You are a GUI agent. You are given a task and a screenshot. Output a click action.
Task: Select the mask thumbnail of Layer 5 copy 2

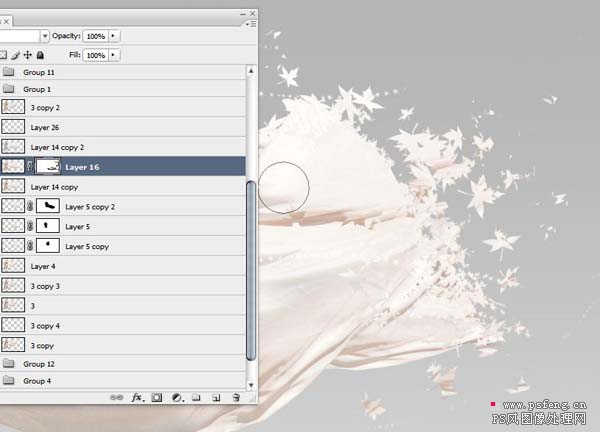click(48, 206)
